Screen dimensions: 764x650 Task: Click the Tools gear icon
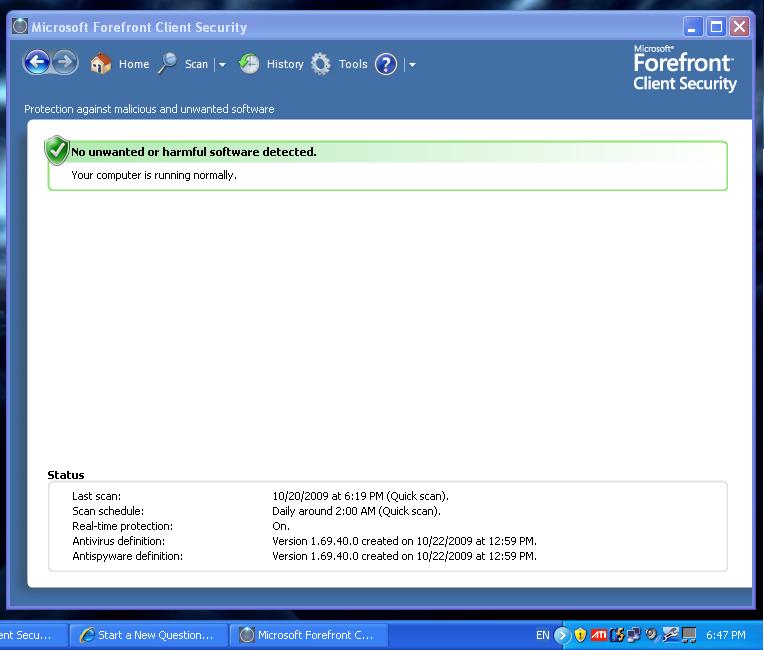(321, 64)
